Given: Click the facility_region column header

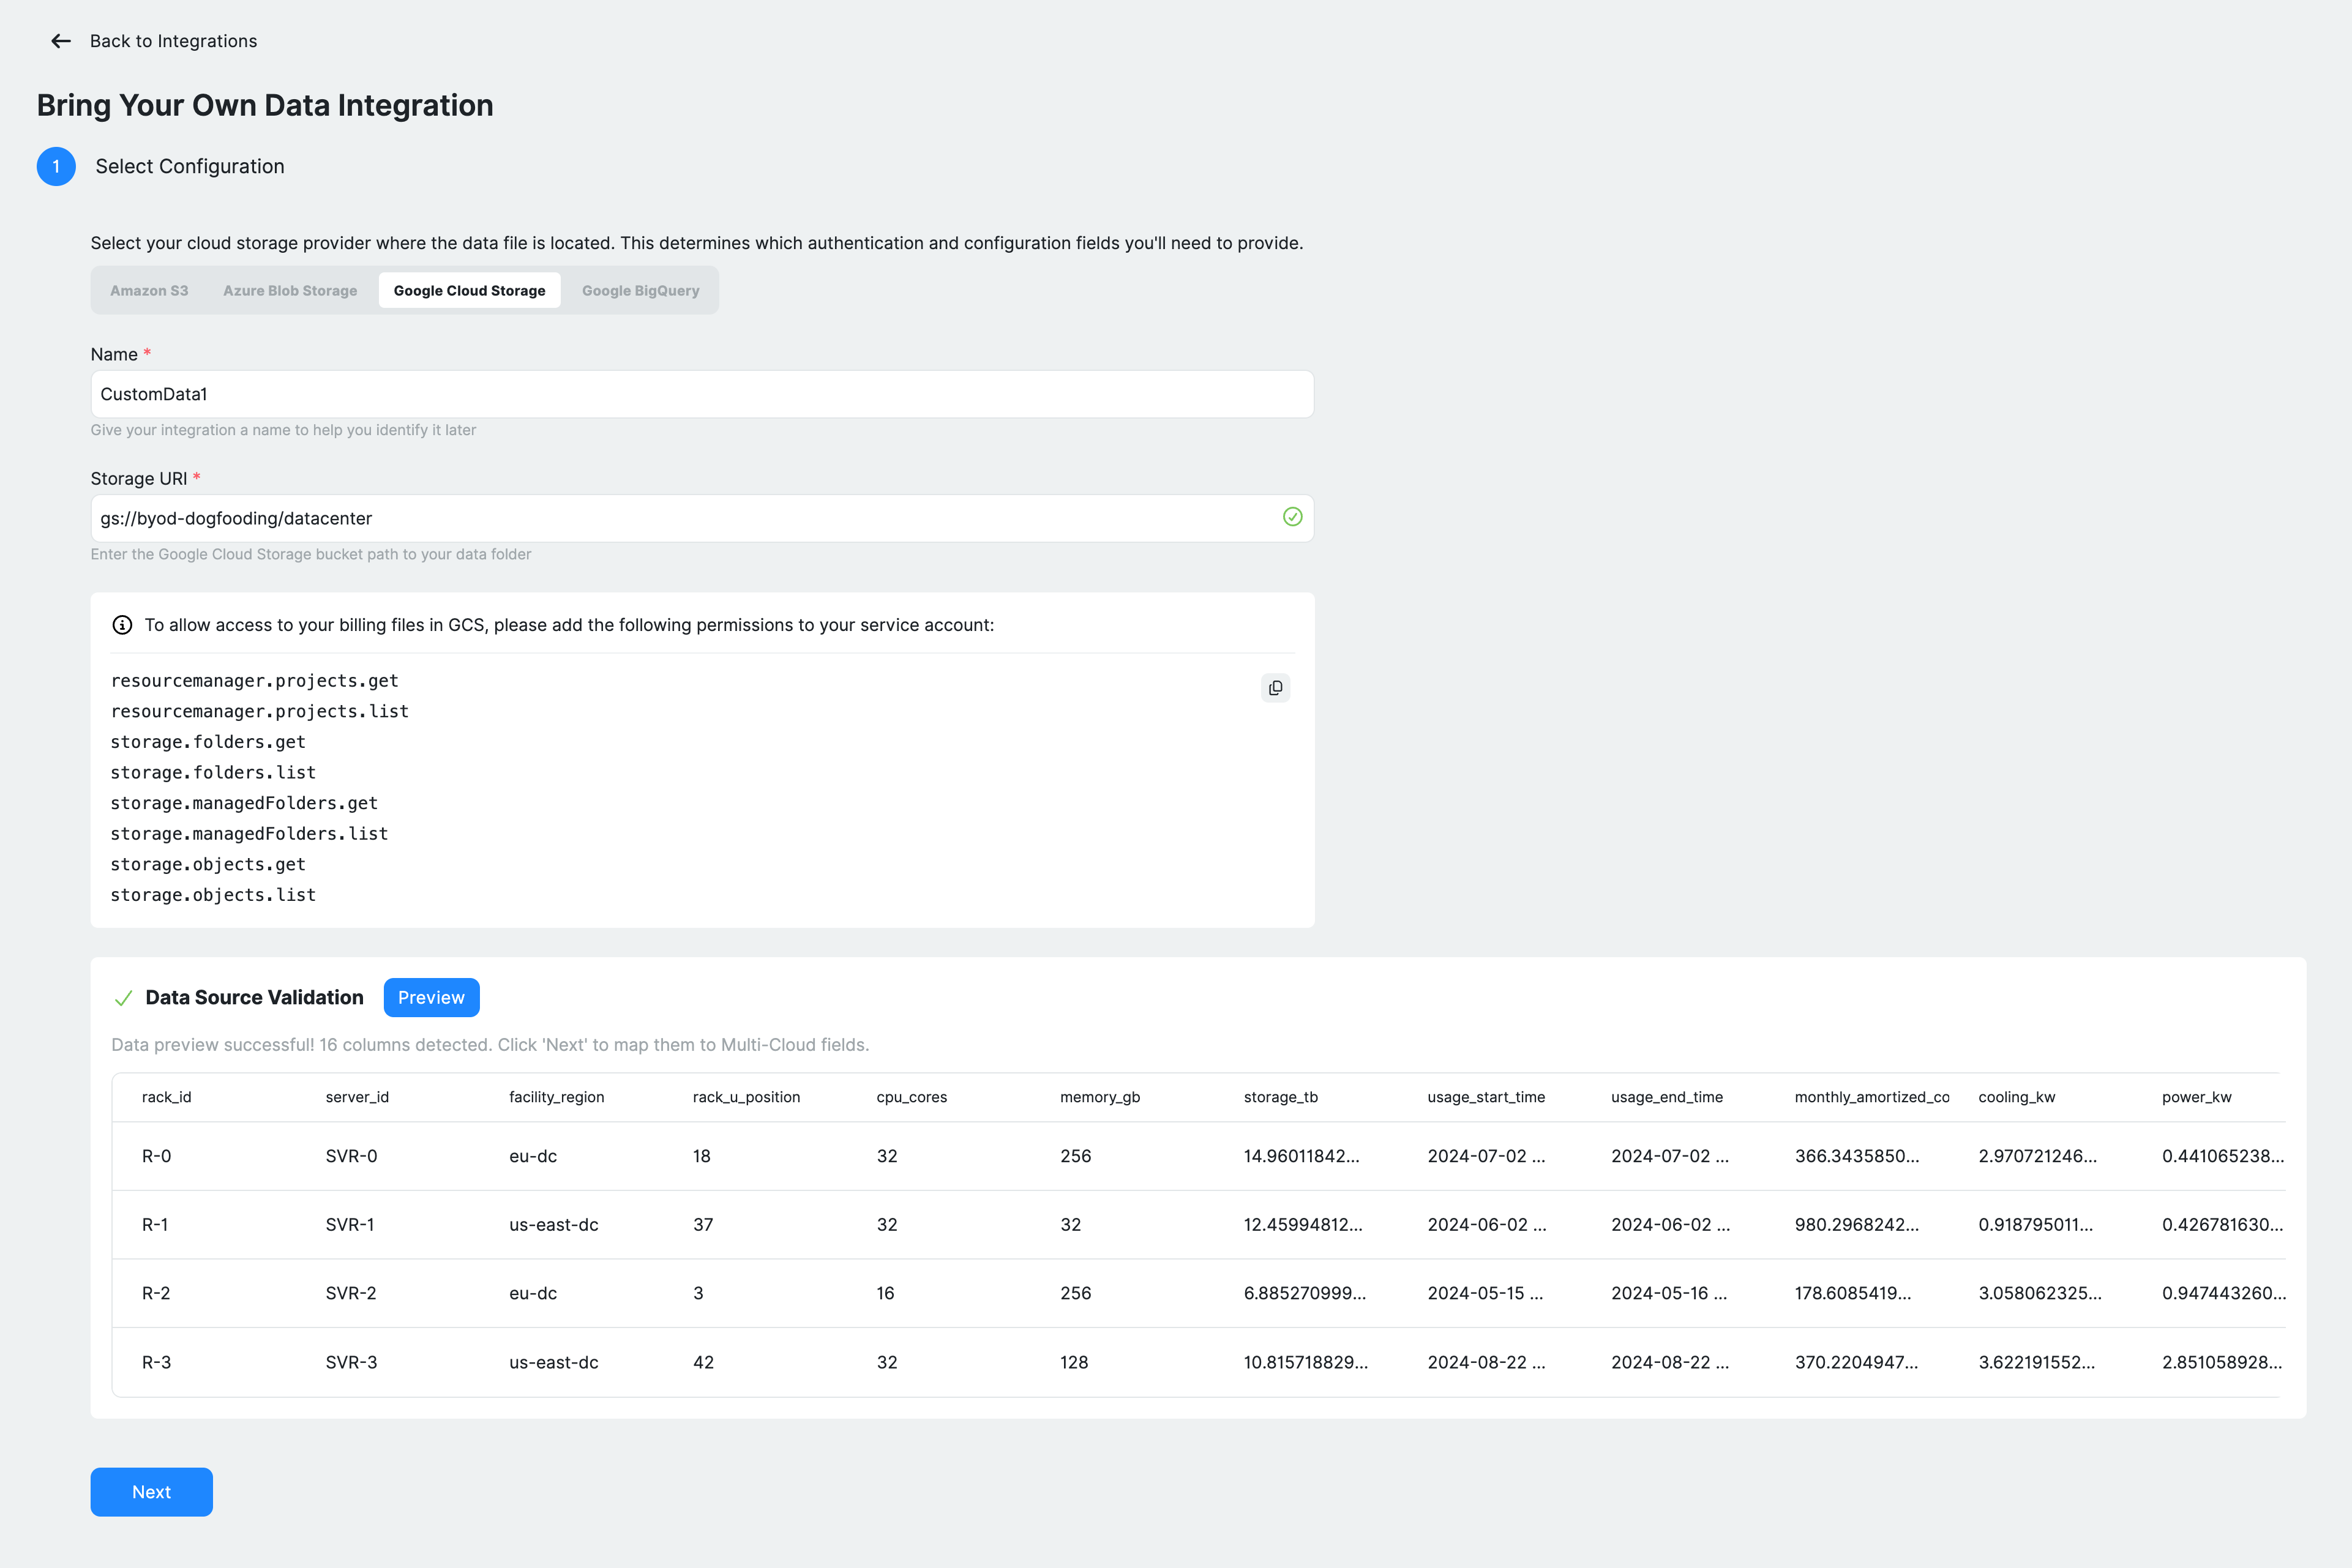Looking at the screenshot, I should click(556, 1097).
